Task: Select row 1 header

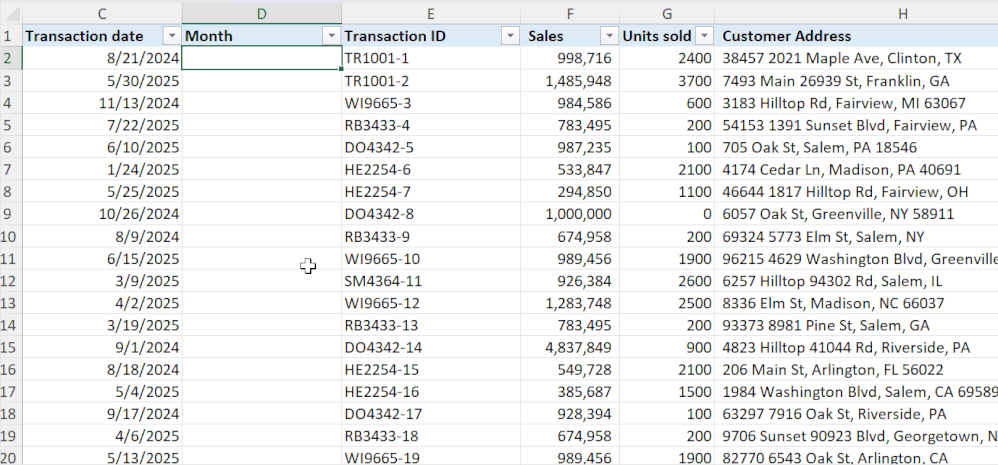Action: point(11,36)
